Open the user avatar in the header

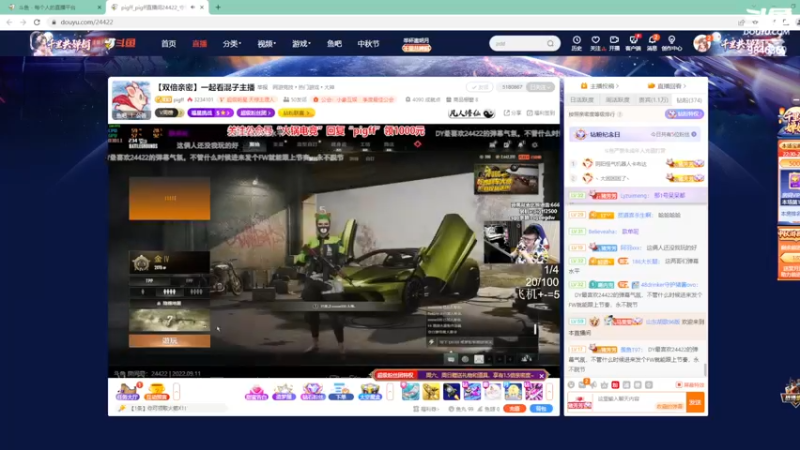click(x=702, y=43)
